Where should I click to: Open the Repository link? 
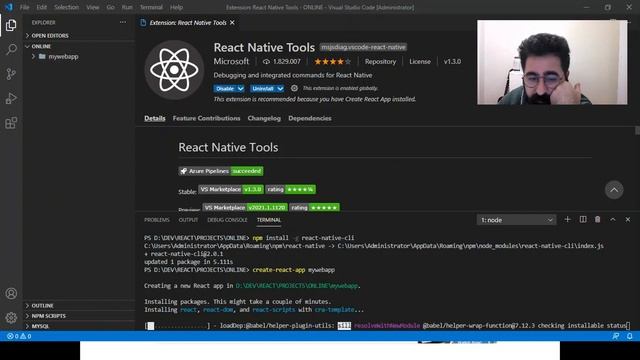[380, 62]
